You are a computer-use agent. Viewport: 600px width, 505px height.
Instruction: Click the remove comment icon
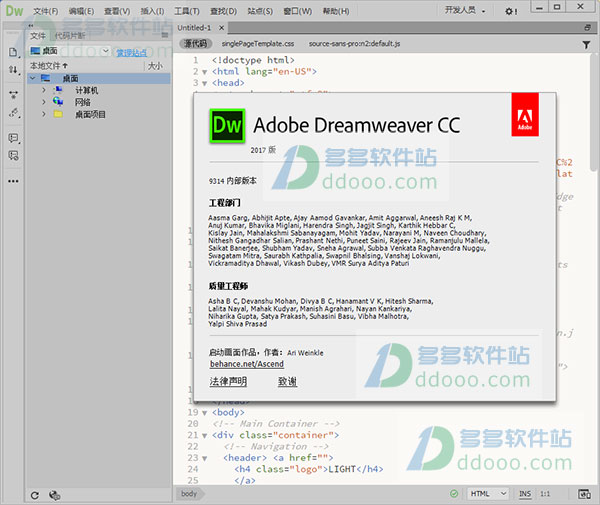click(x=13, y=155)
